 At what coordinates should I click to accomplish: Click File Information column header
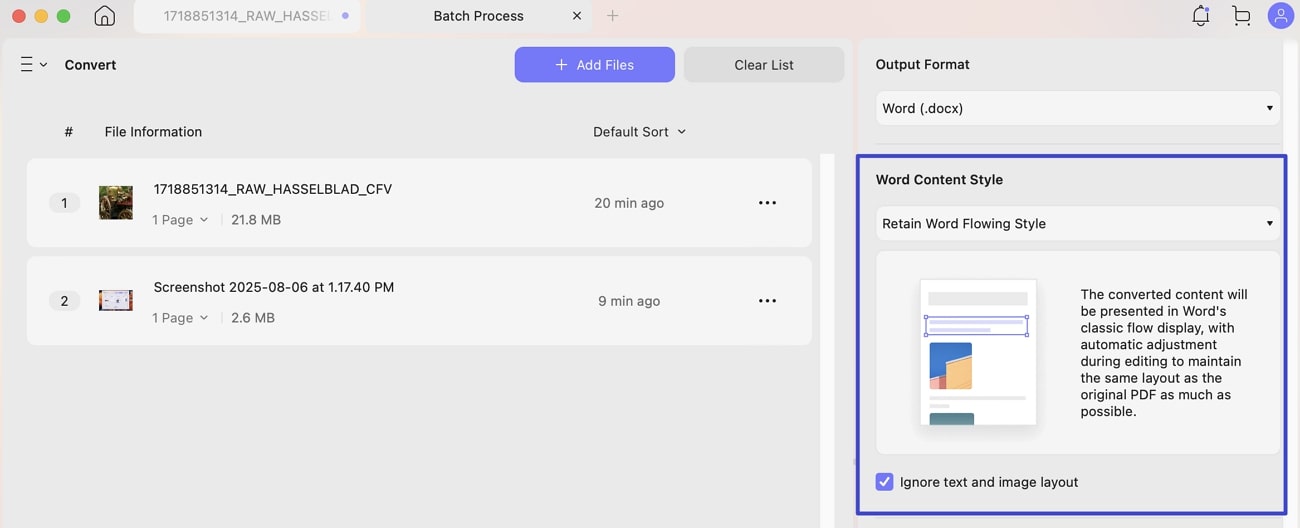click(153, 132)
